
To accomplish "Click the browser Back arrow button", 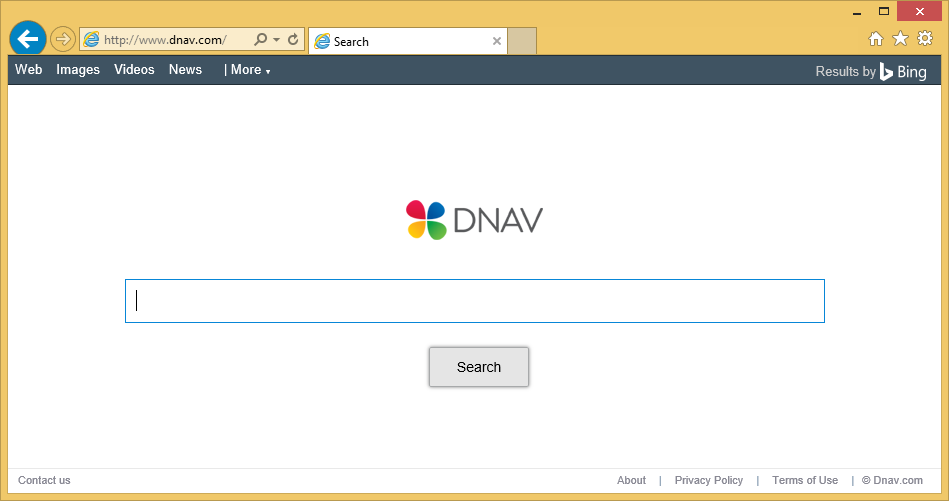I will coord(28,39).
